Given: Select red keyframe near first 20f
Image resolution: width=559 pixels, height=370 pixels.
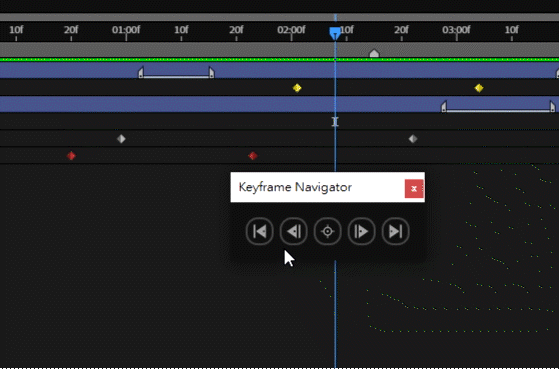Looking at the screenshot, I should point(71,156).
